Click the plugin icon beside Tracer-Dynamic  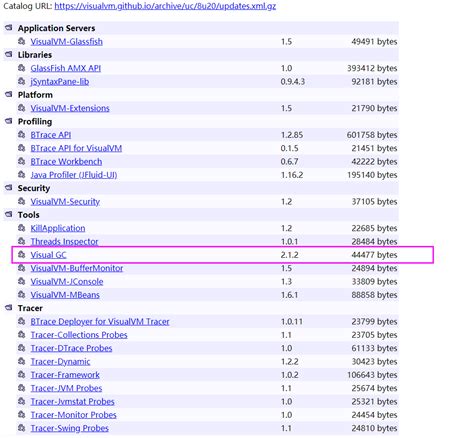[x=22, y=361]
